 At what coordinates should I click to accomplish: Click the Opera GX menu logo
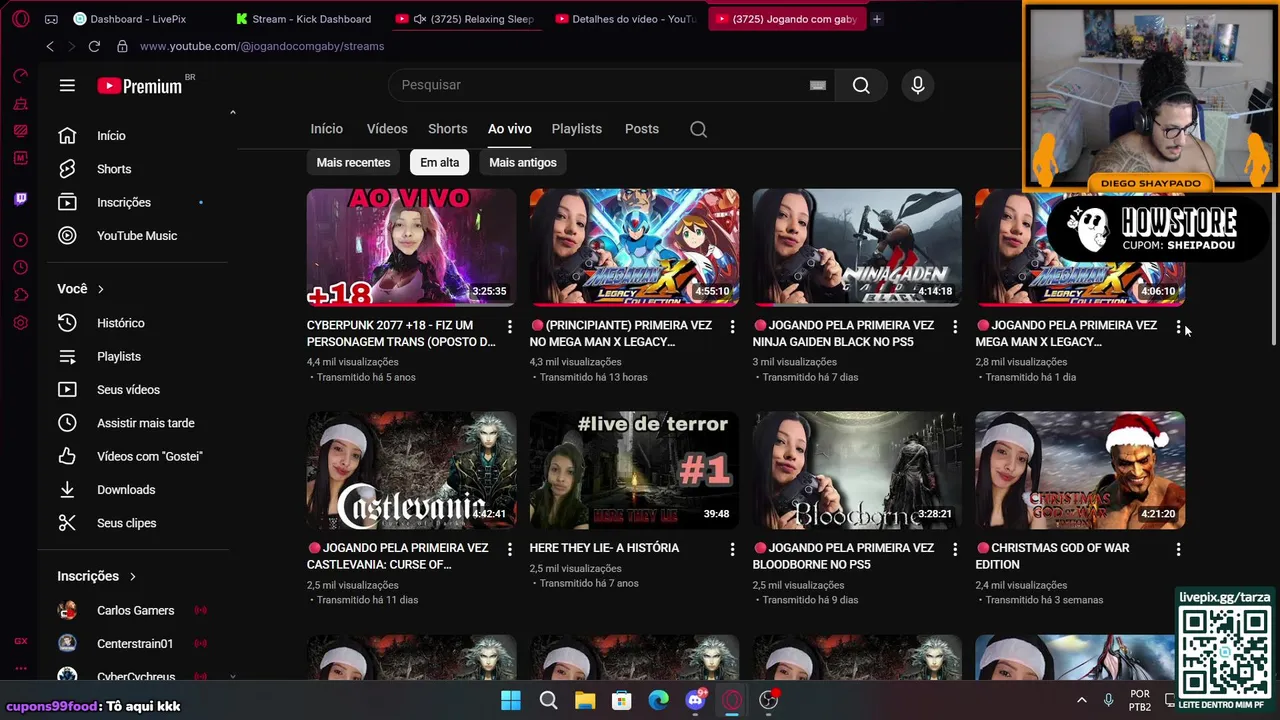[21, 19]
